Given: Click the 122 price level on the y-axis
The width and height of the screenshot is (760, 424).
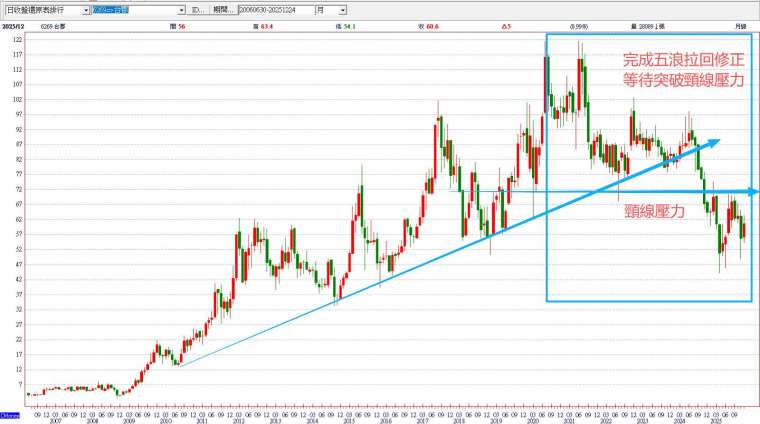Looking at the screenshot, I should coord(17,38).
